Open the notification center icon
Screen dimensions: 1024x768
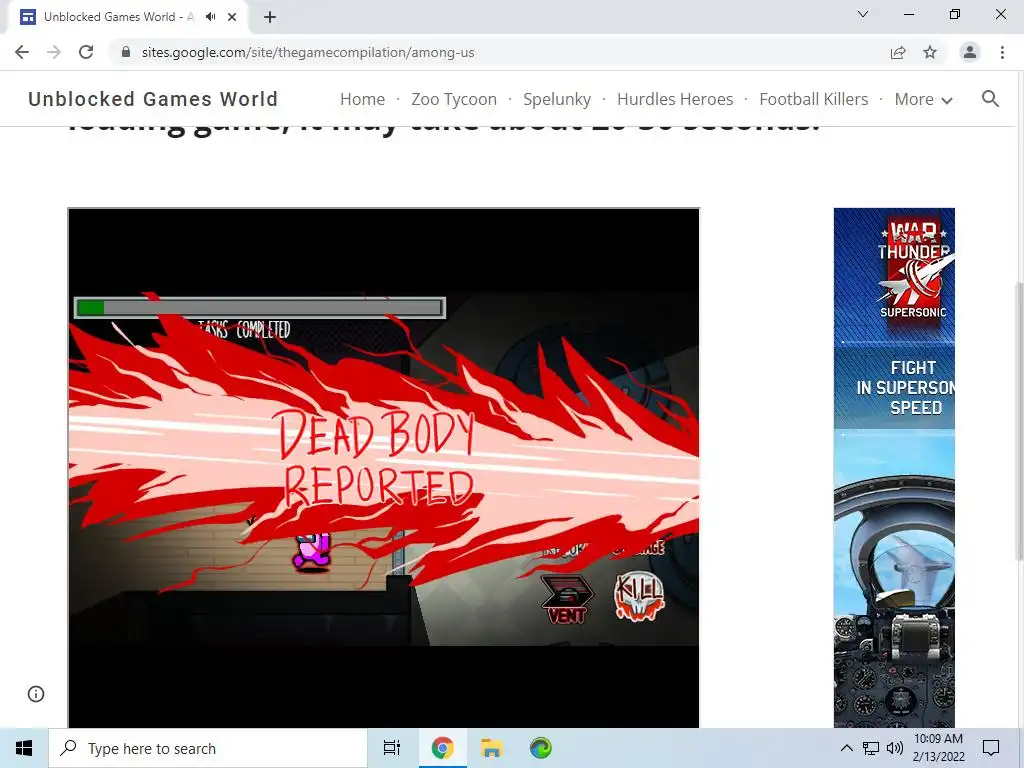point(991,748)
